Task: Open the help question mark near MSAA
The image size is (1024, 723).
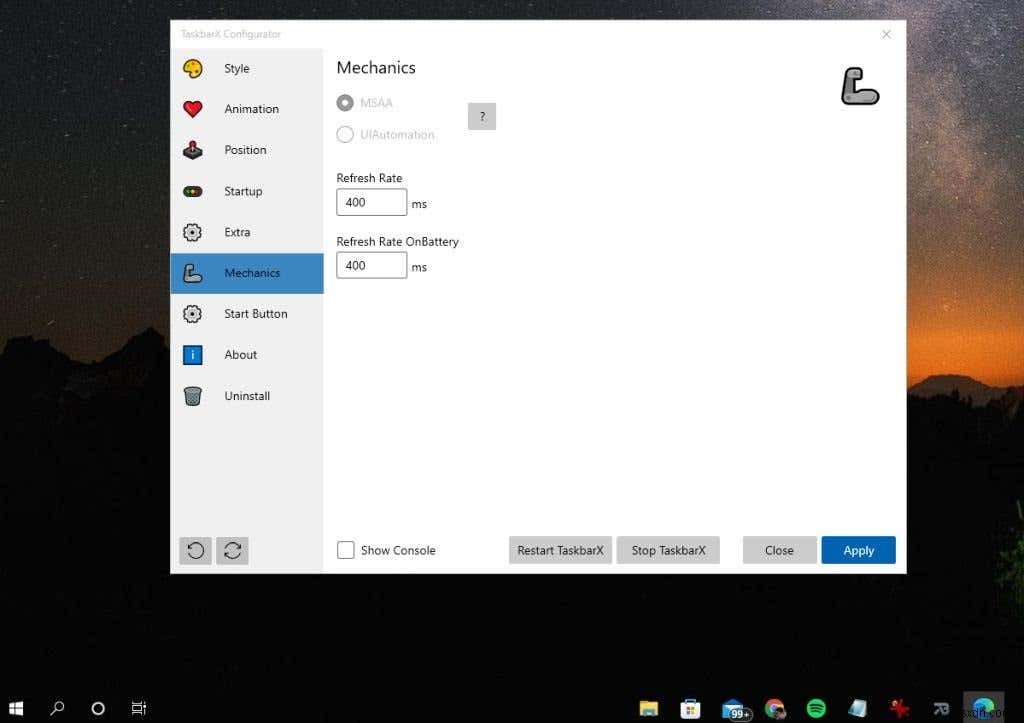Action: coord(482,116)
